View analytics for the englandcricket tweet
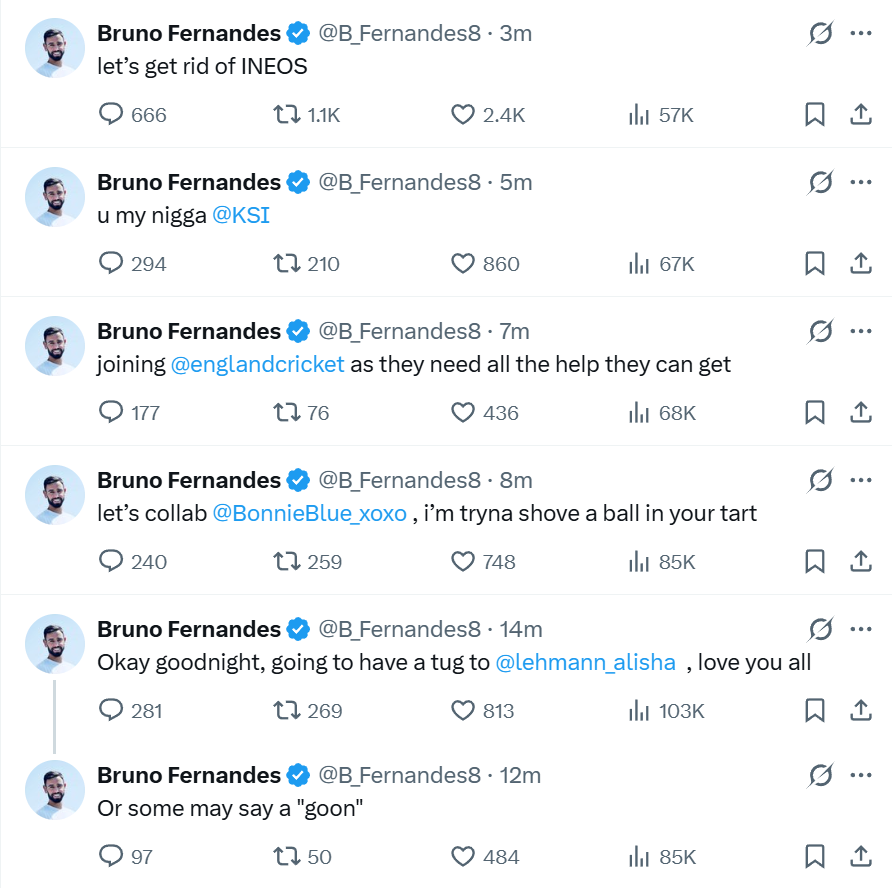This screenshot has height=888, width=892. (639, 413)
